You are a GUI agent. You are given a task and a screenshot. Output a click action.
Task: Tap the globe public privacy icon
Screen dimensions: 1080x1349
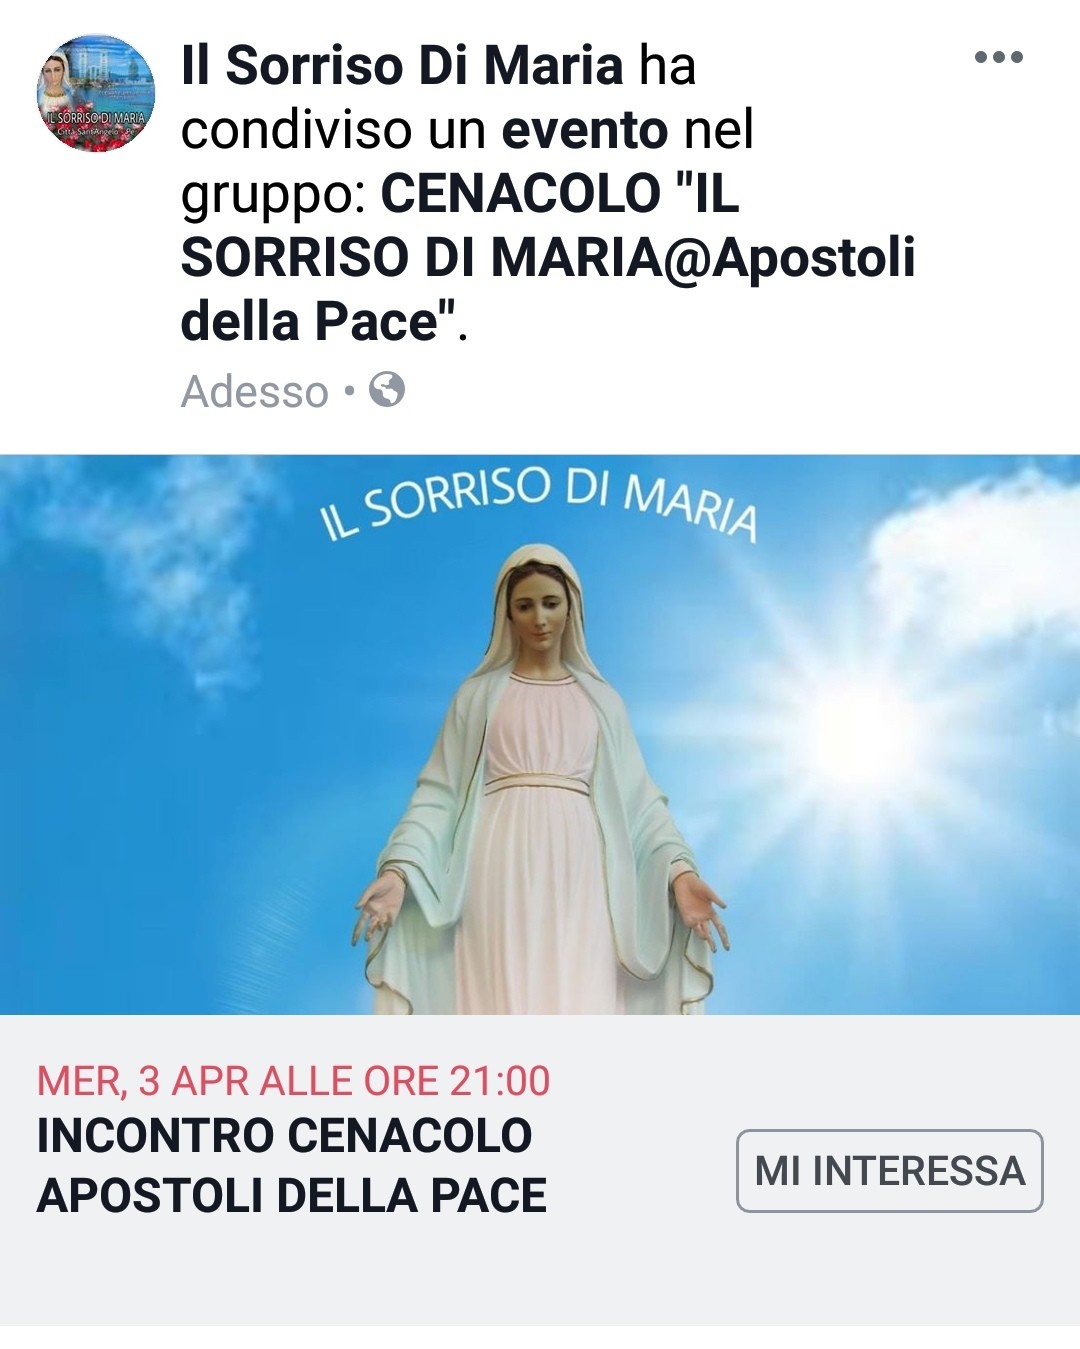tap(387, 389)
